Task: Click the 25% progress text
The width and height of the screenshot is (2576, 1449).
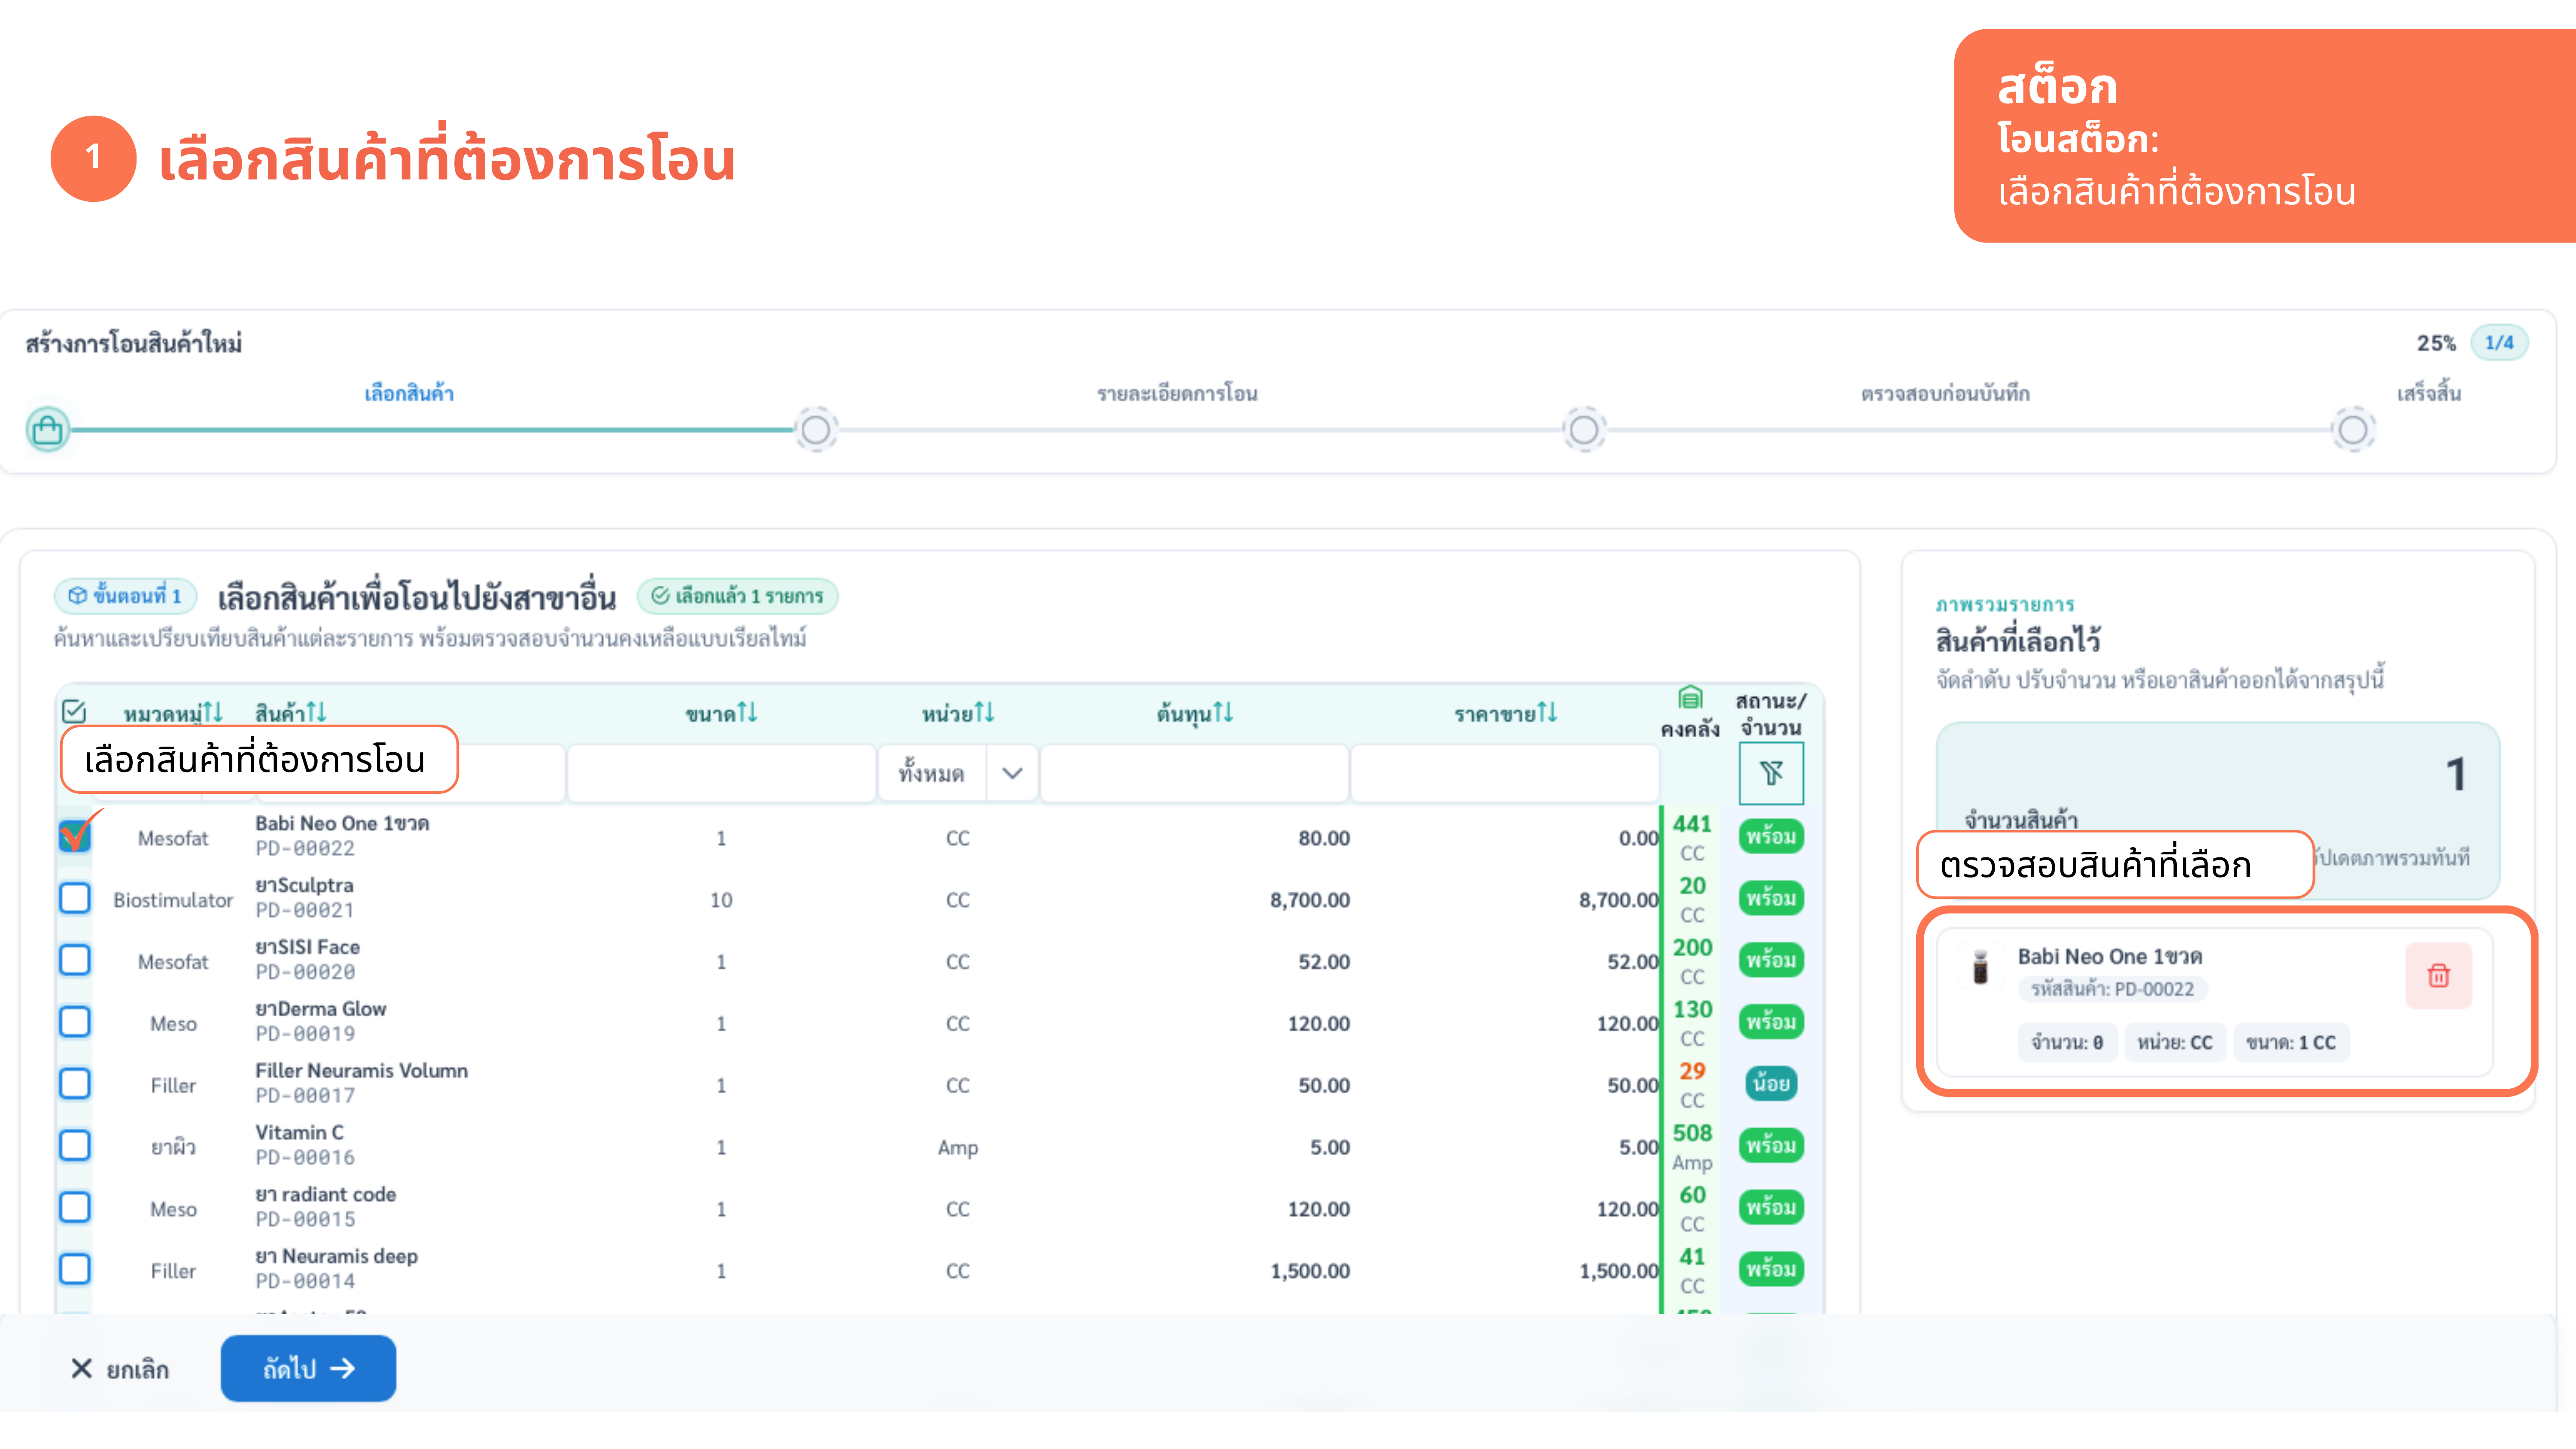Action: tap(2436, 343)
